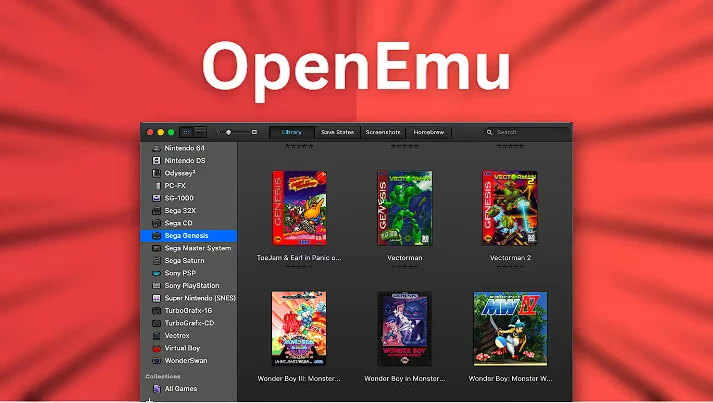
Task: Switch to grid view in toolbar
Action: coord(186,132)
